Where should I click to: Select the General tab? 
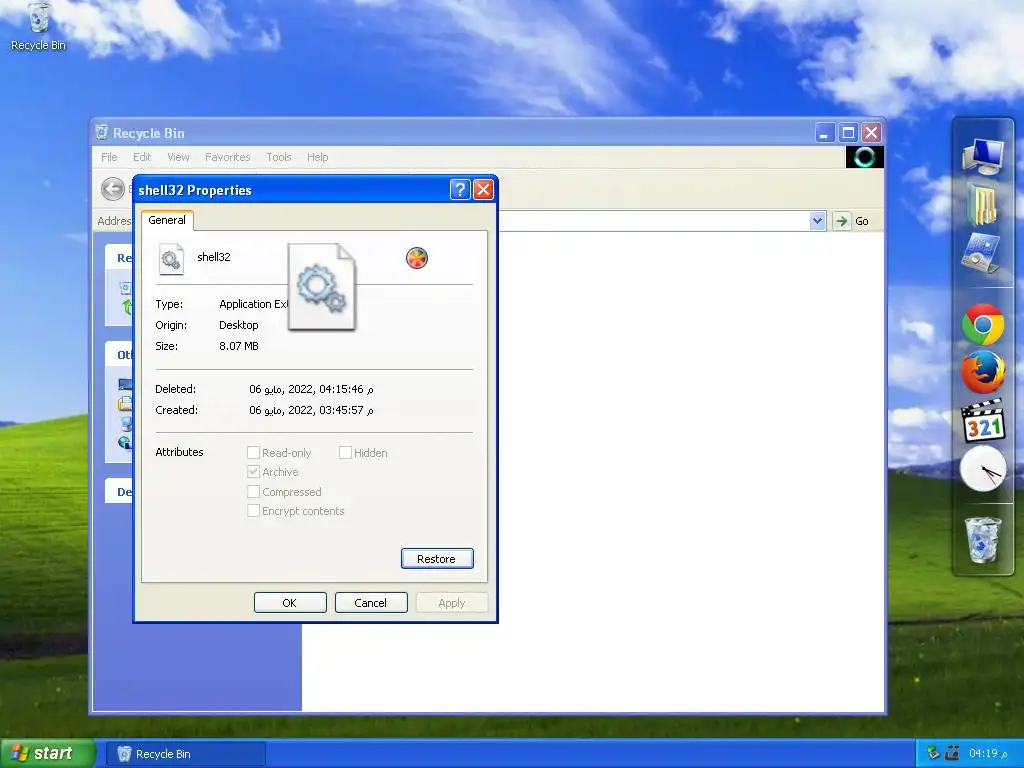click(167, 220)
